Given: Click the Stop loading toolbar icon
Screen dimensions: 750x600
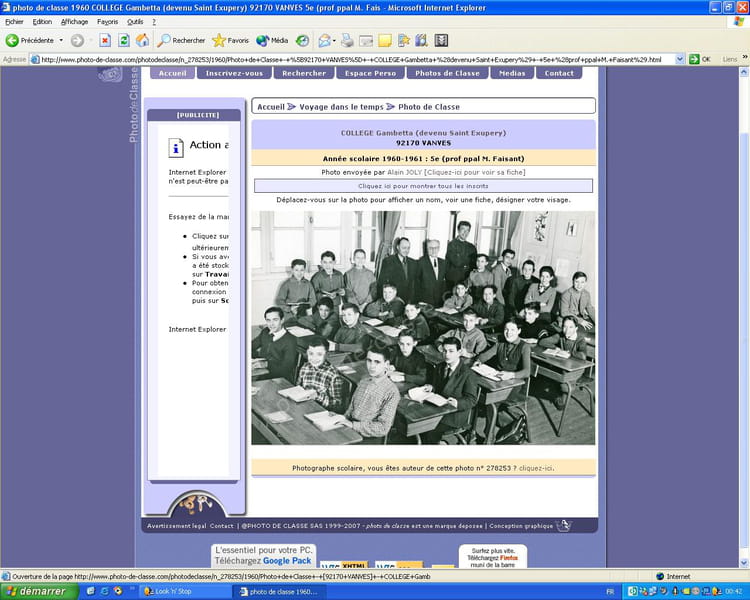Looking at the screenshot, I should 105,41.
